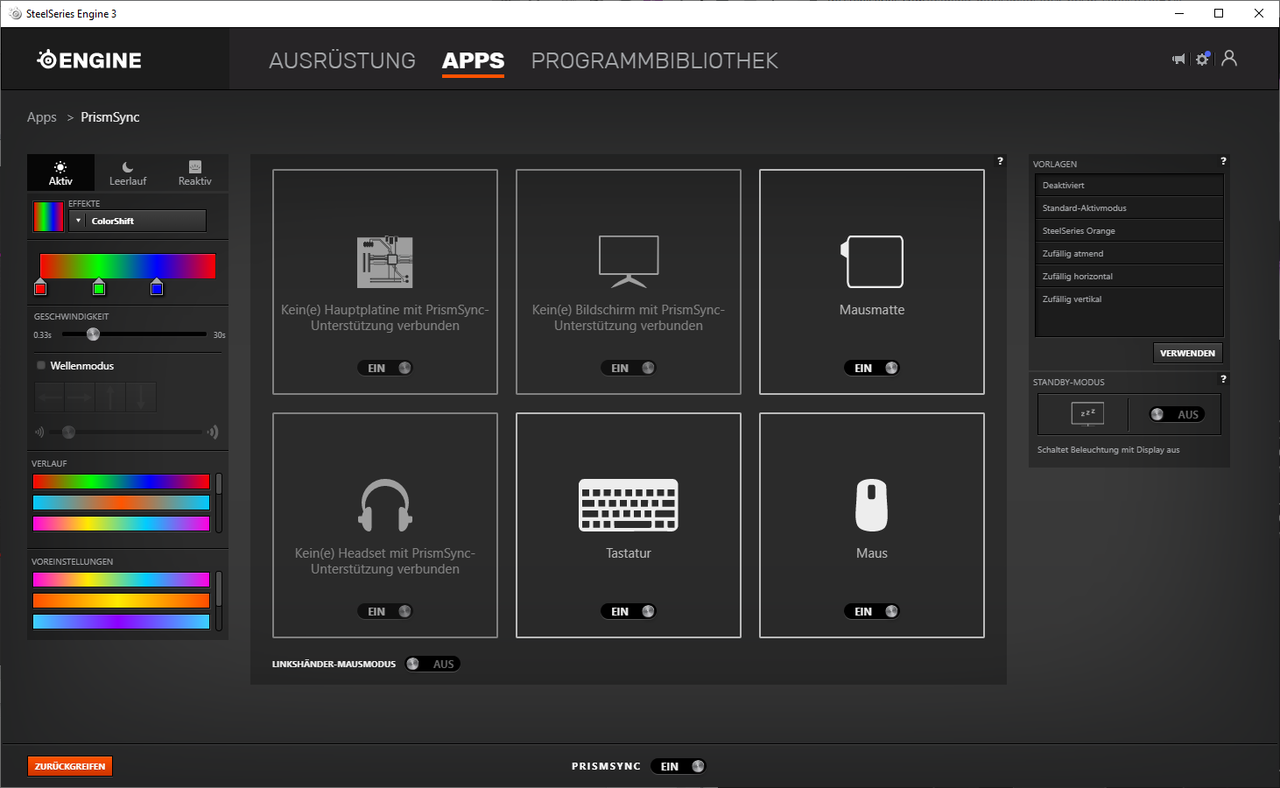Click the wave direction down arrow
Image resolution: width=1280 pixels, height=788 pixels.
pos(141,397)
